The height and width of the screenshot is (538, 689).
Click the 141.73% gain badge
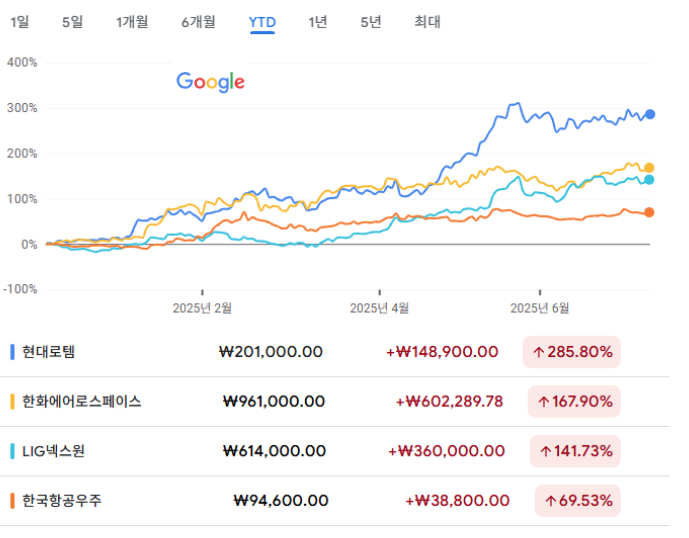point(575,451)
